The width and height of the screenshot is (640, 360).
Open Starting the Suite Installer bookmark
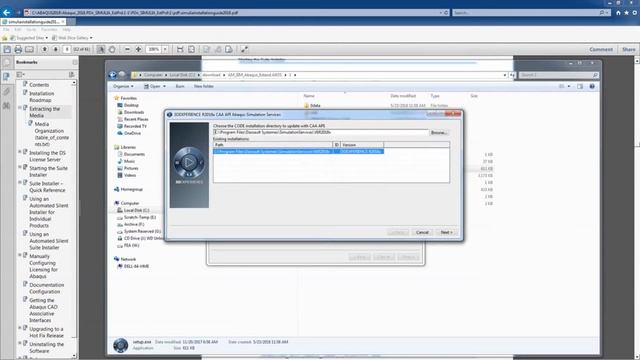pos(49,171)
